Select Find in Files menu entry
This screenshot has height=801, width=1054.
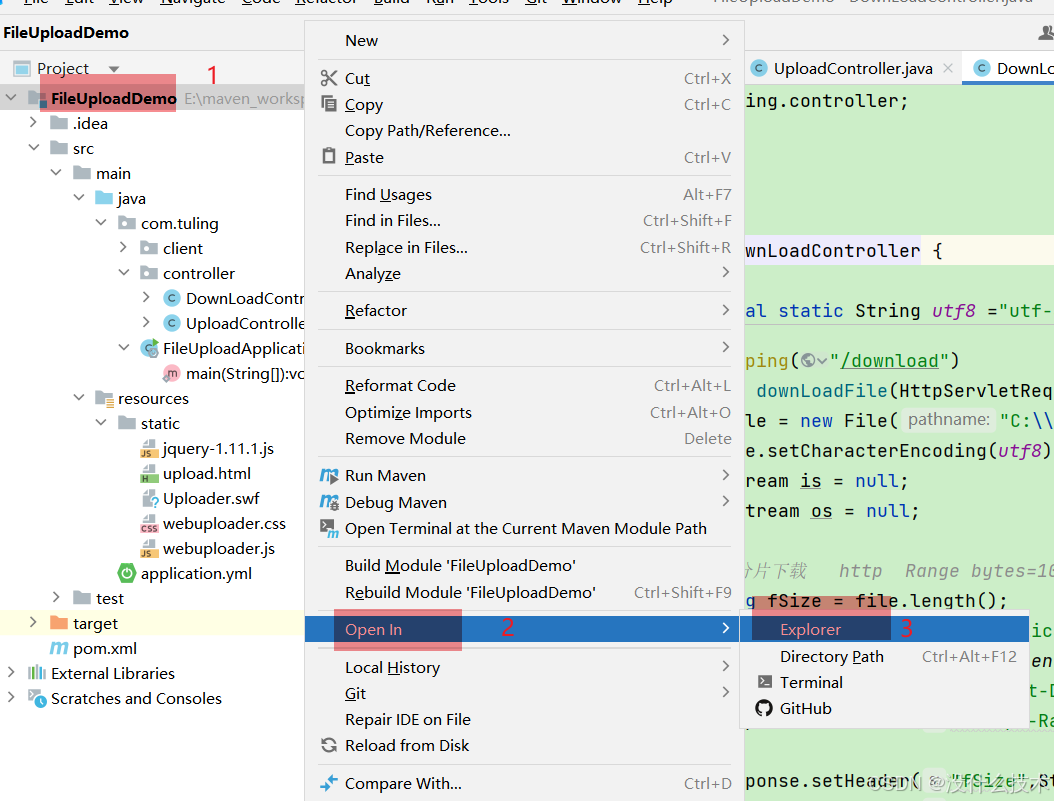524,221
